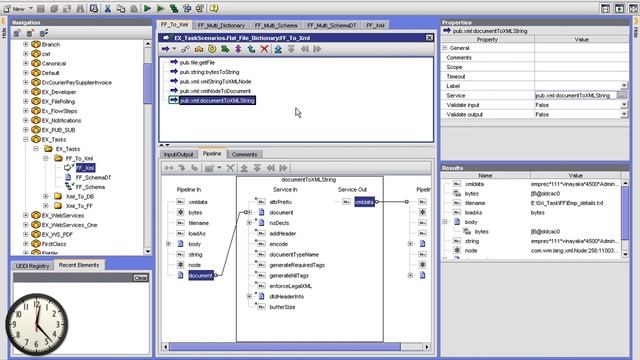This screenshot has height=360, width=640.
Task: Shift flow step up icon
Action: click(x=278, y=49)
